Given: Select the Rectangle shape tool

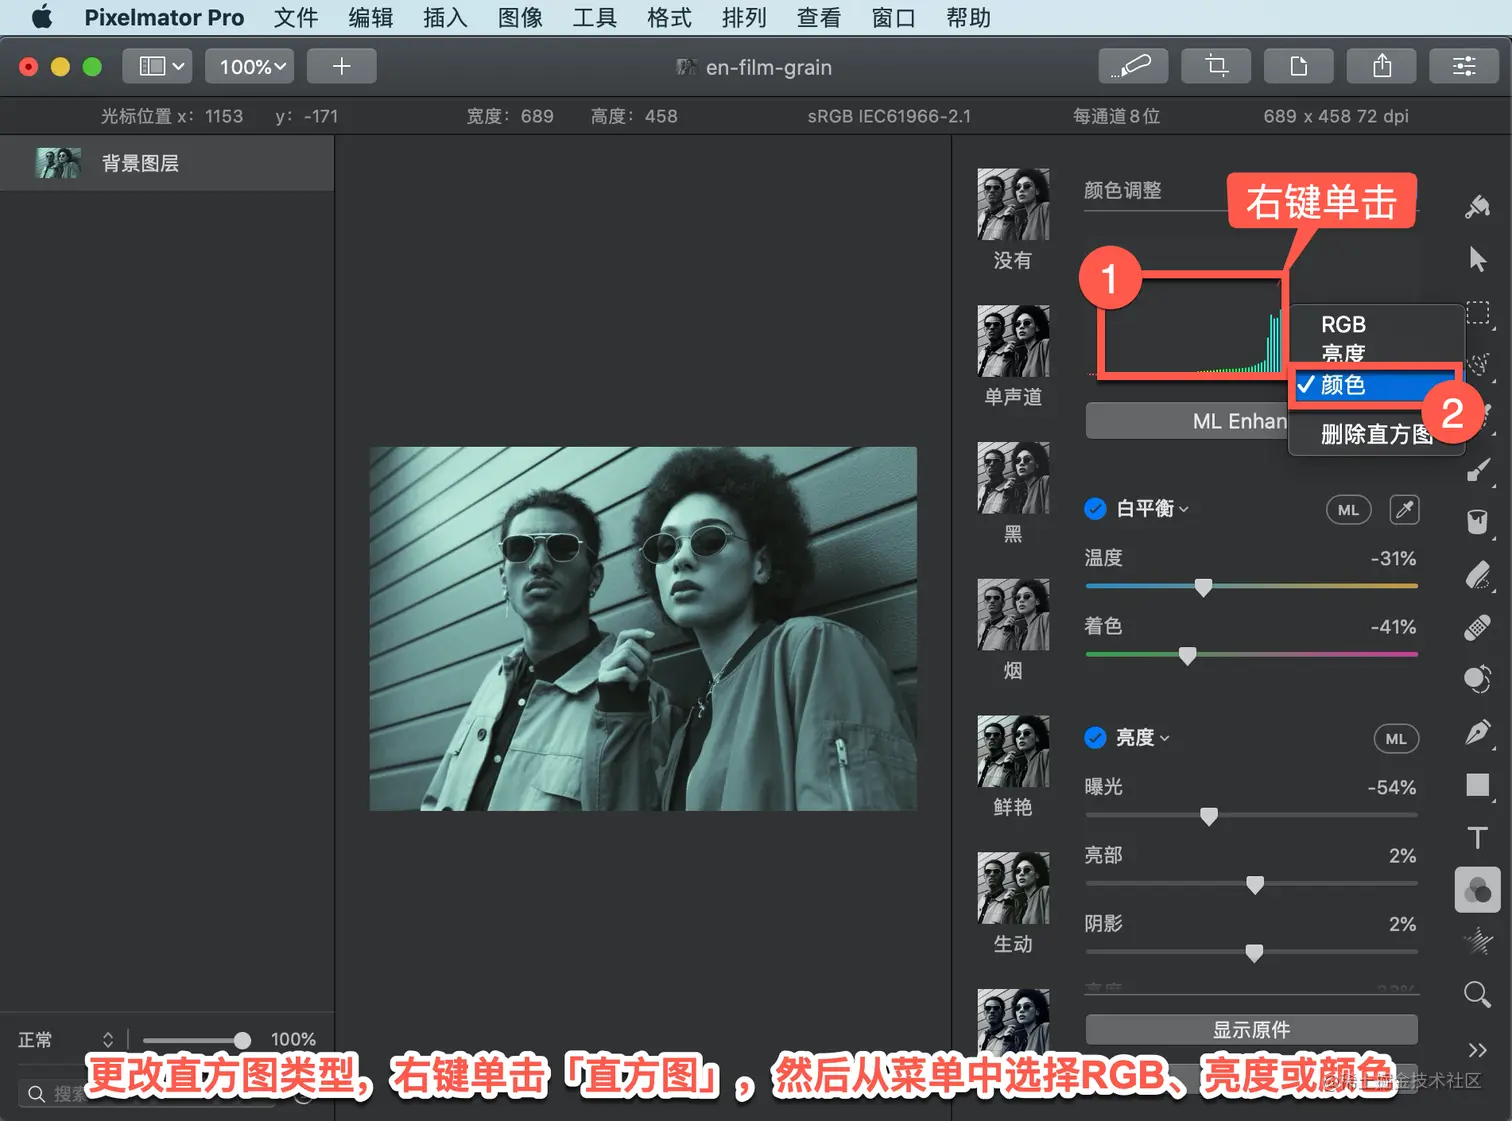Looking at the screenshot, I should (x=1477, y=785).
